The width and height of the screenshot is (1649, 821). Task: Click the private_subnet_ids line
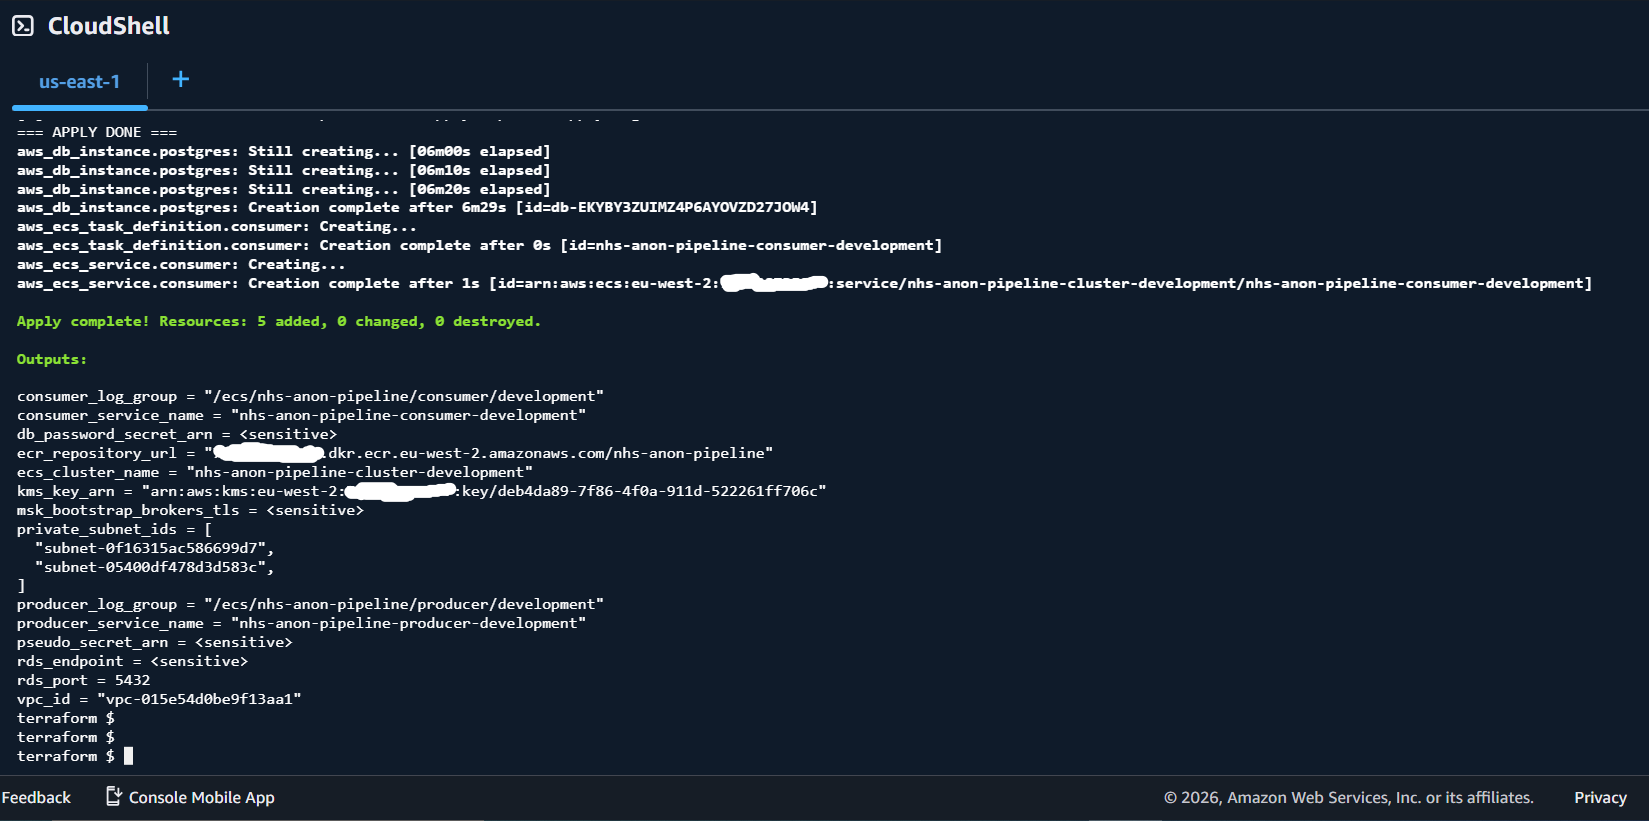(x=114, y=529)
